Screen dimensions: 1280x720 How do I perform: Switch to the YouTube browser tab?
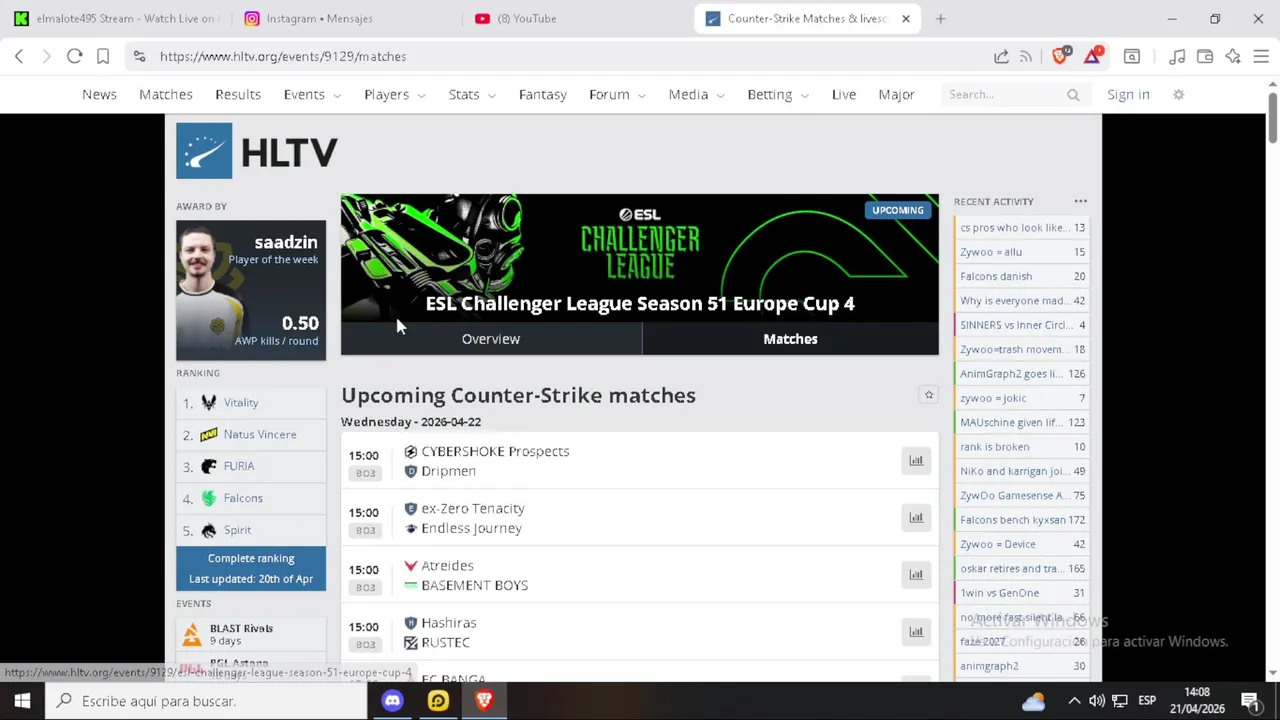tap(575, 18)
